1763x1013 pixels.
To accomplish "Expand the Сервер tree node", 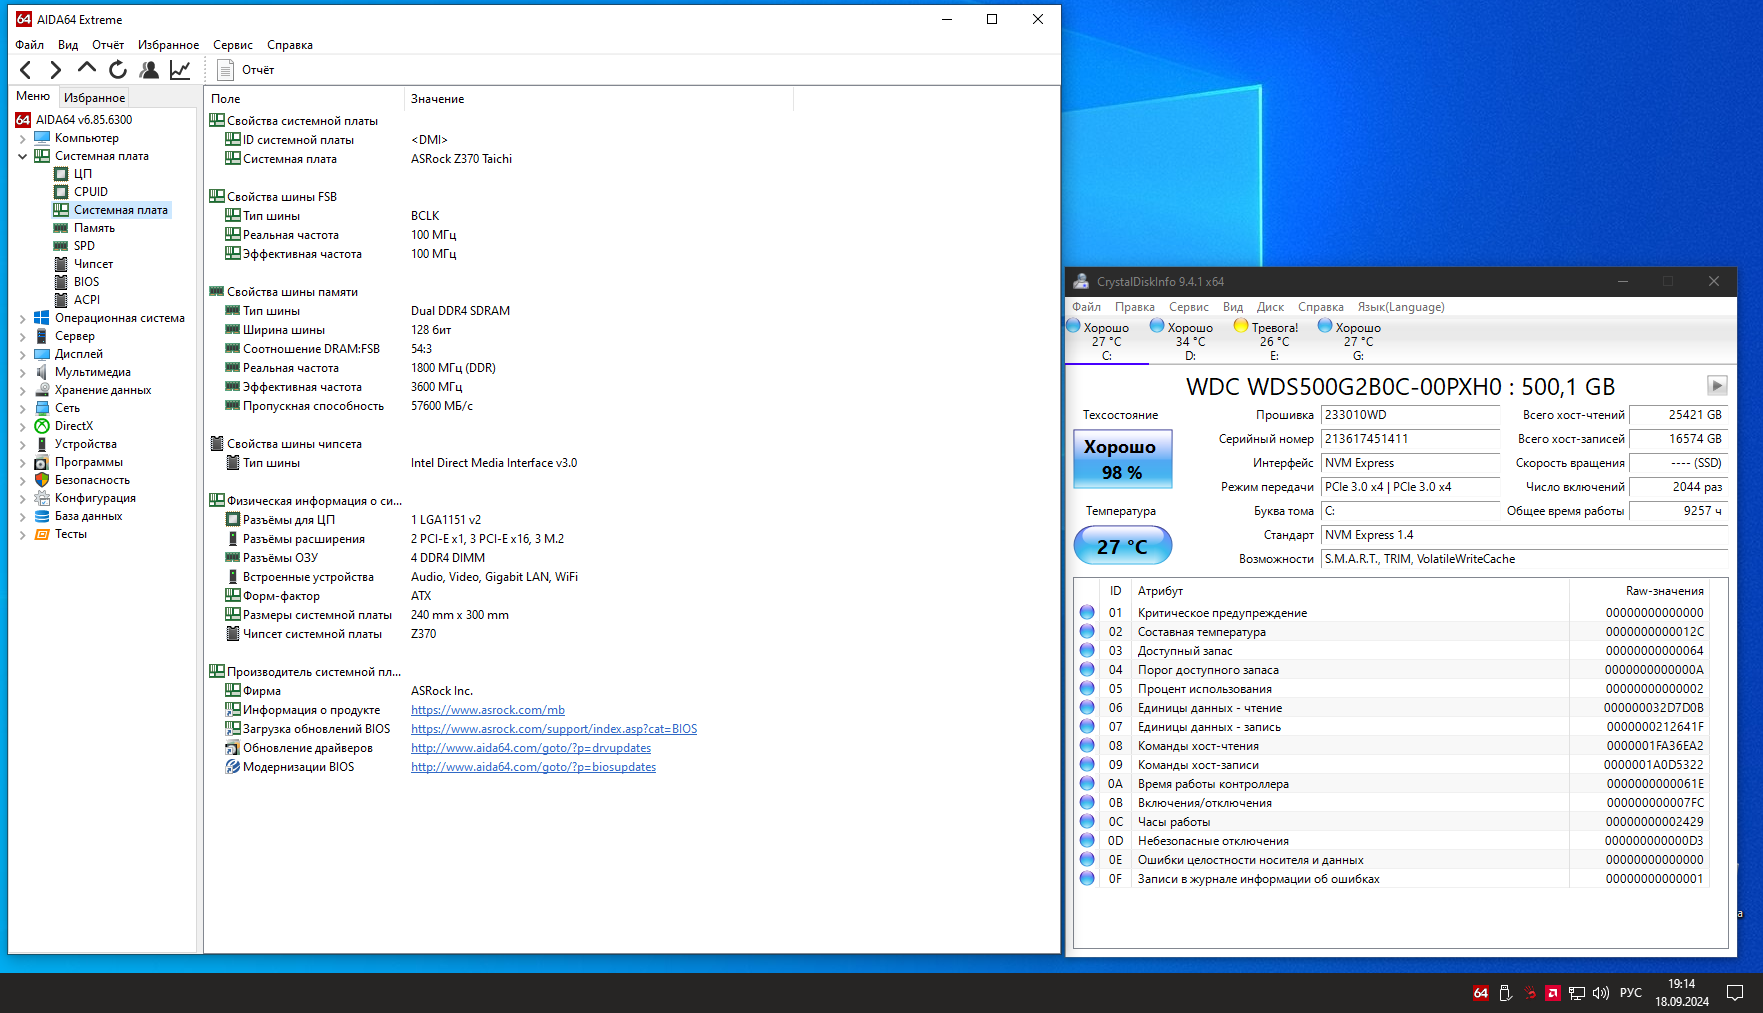I will point(23,336).
